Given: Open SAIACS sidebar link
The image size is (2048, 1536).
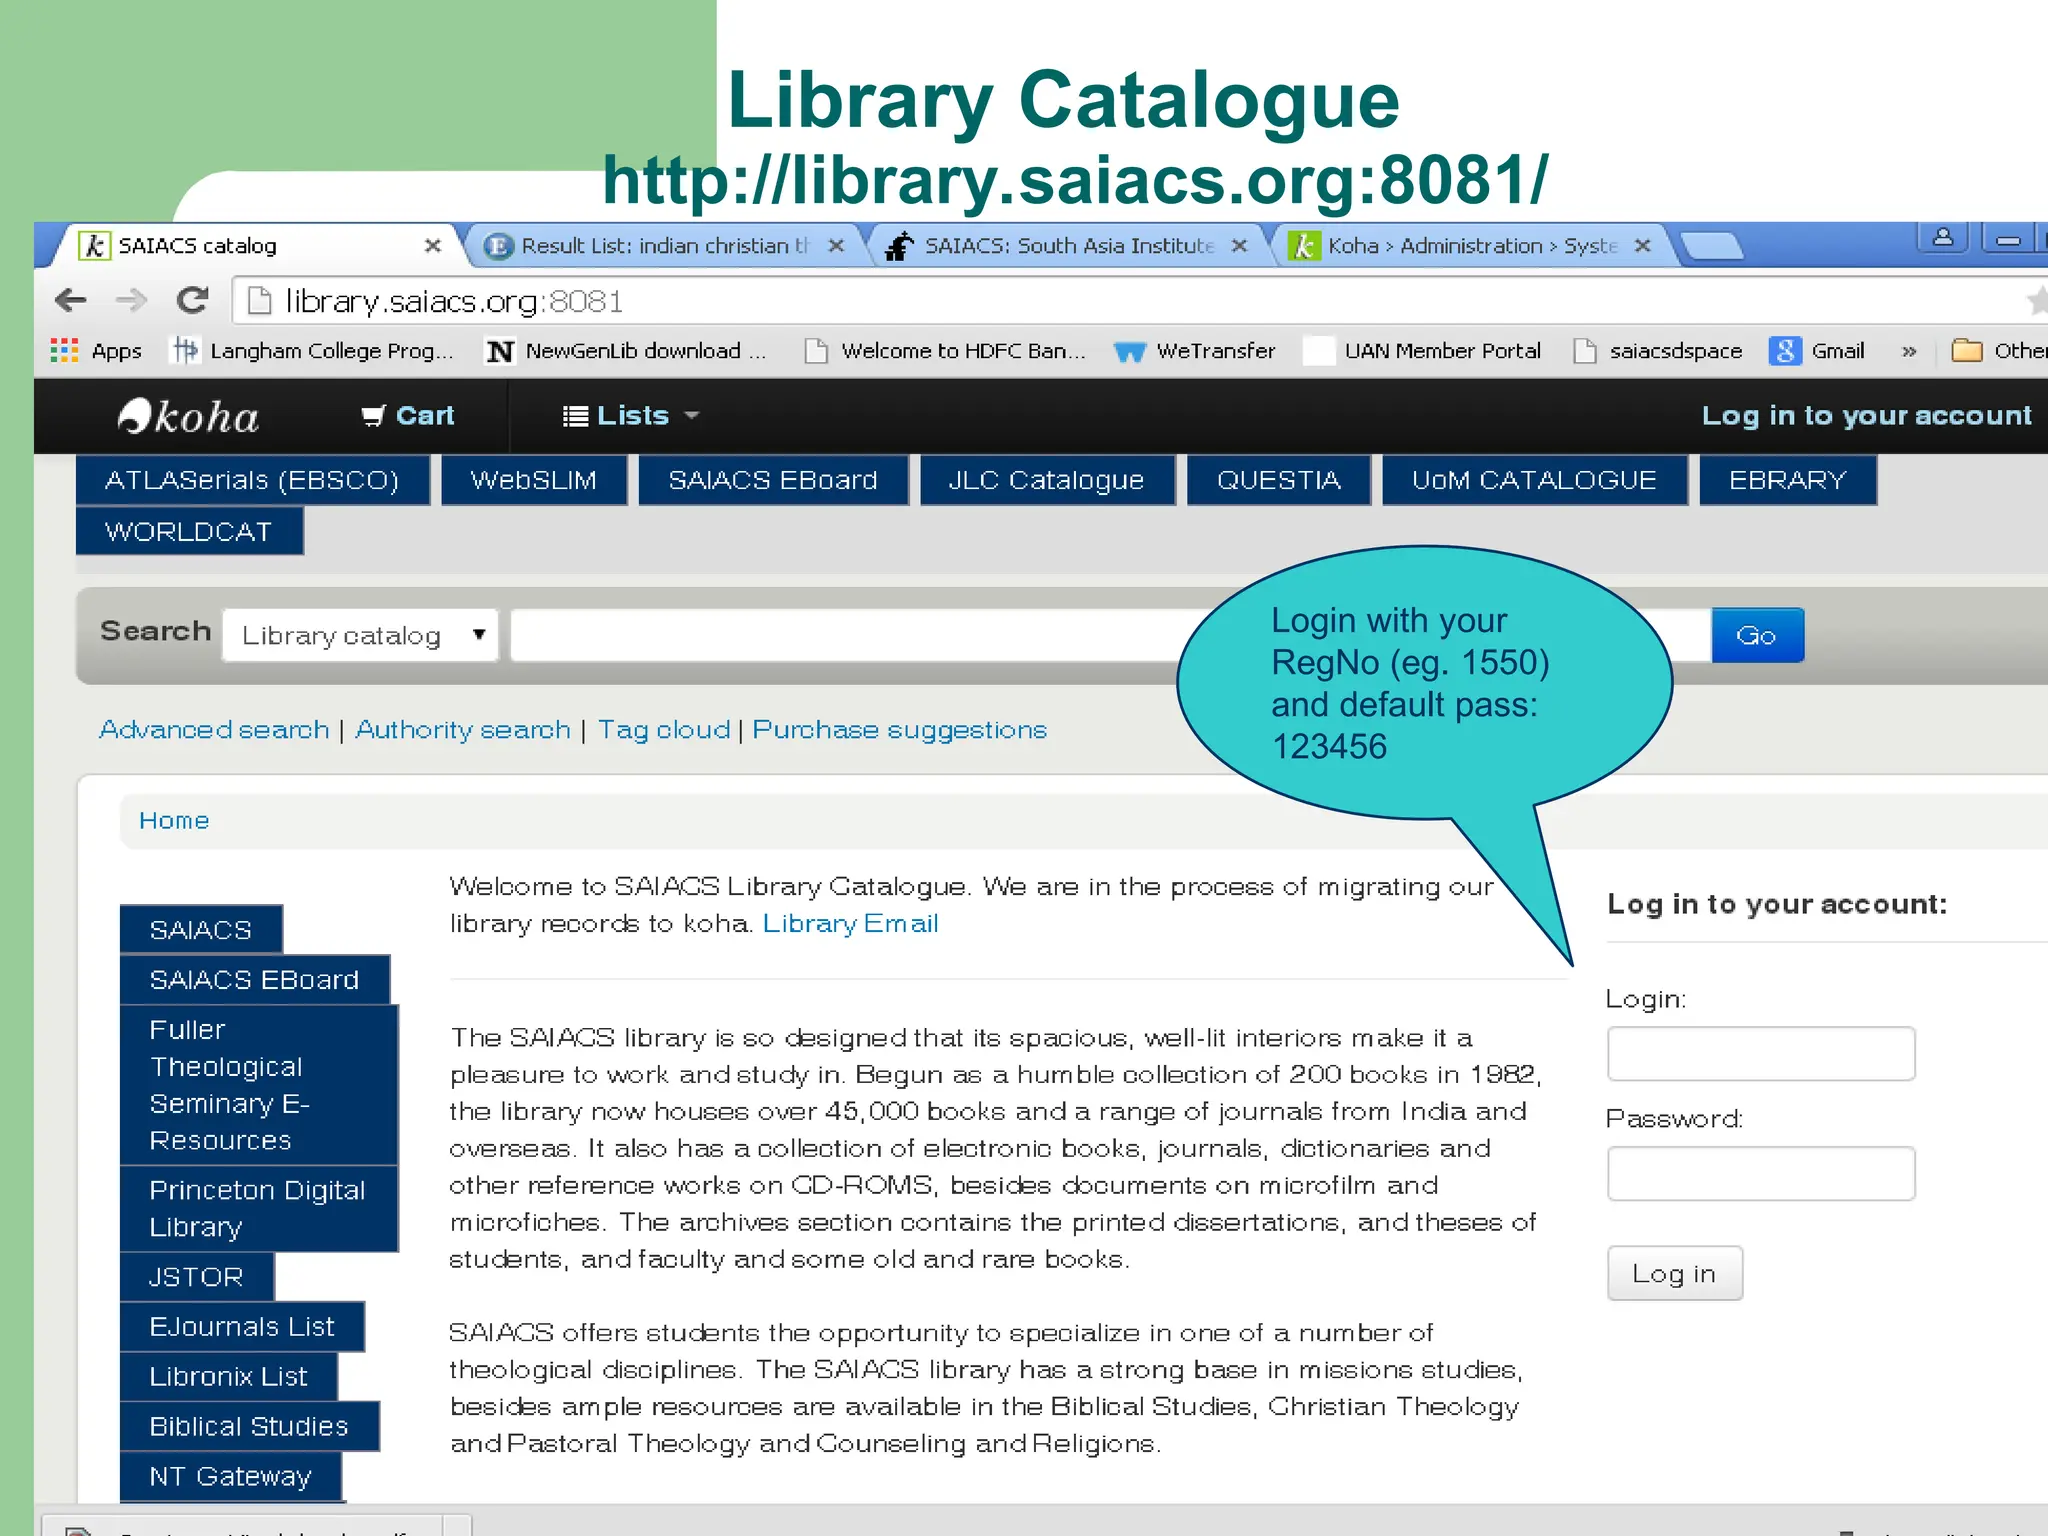Looking at the screenshot, I should coord(201,930).
